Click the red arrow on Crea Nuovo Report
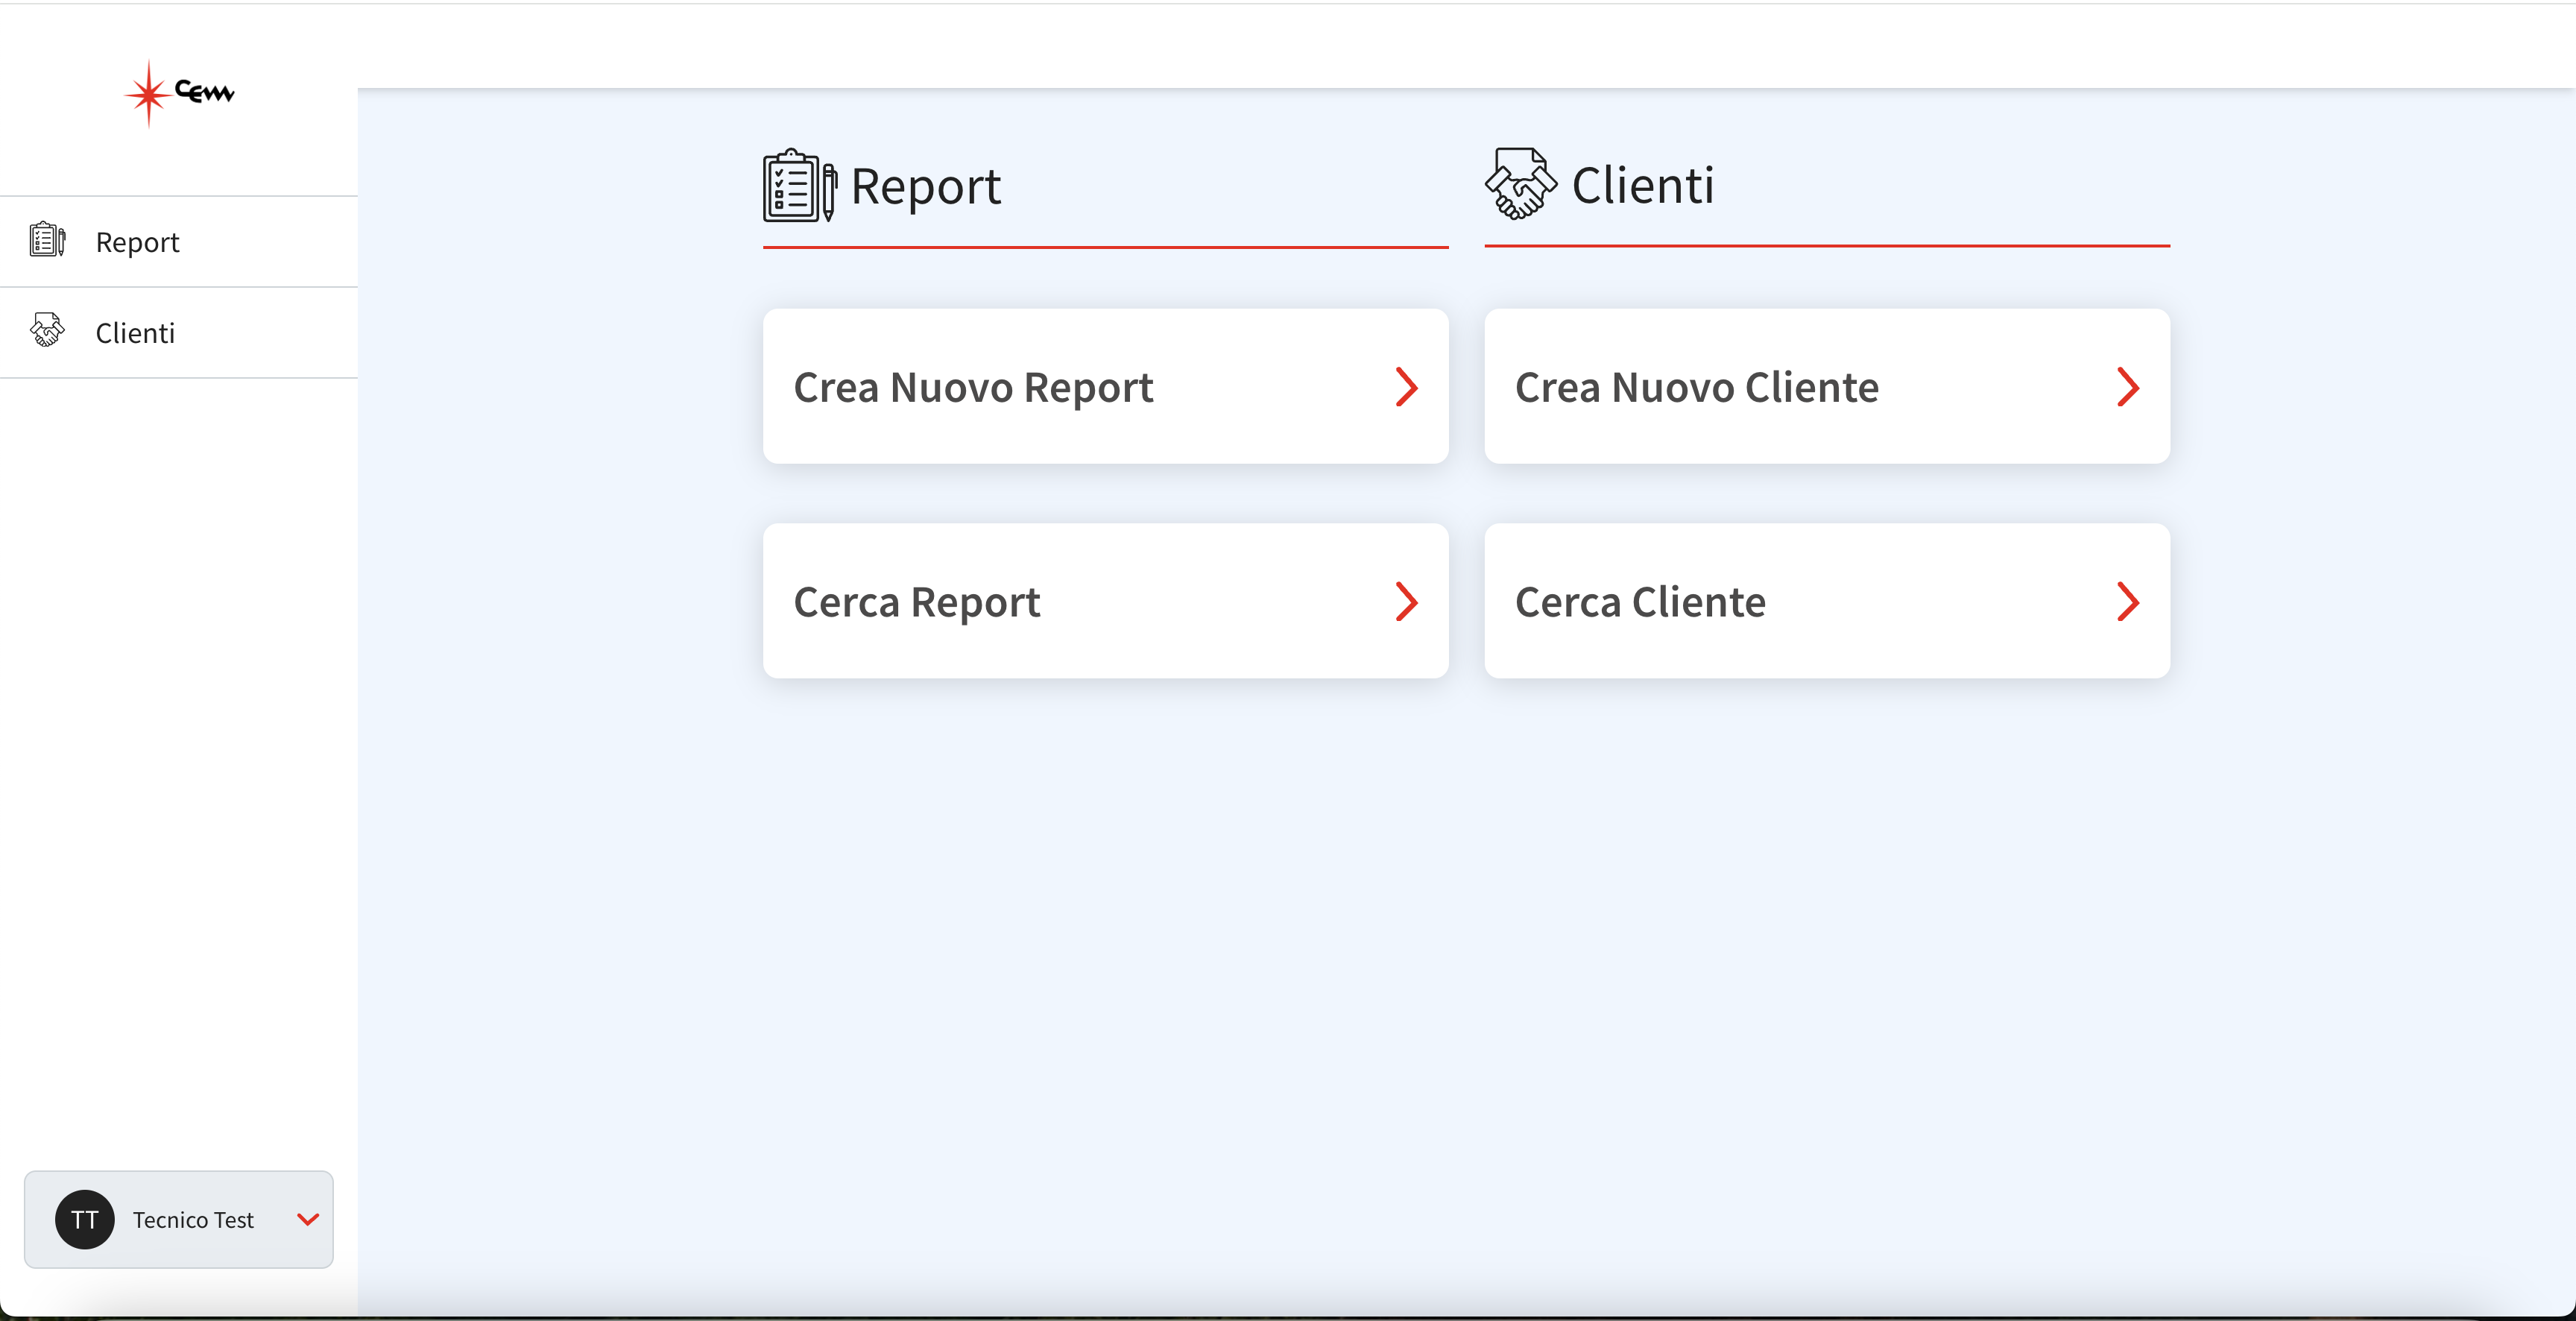 (x=1407, y=387)
